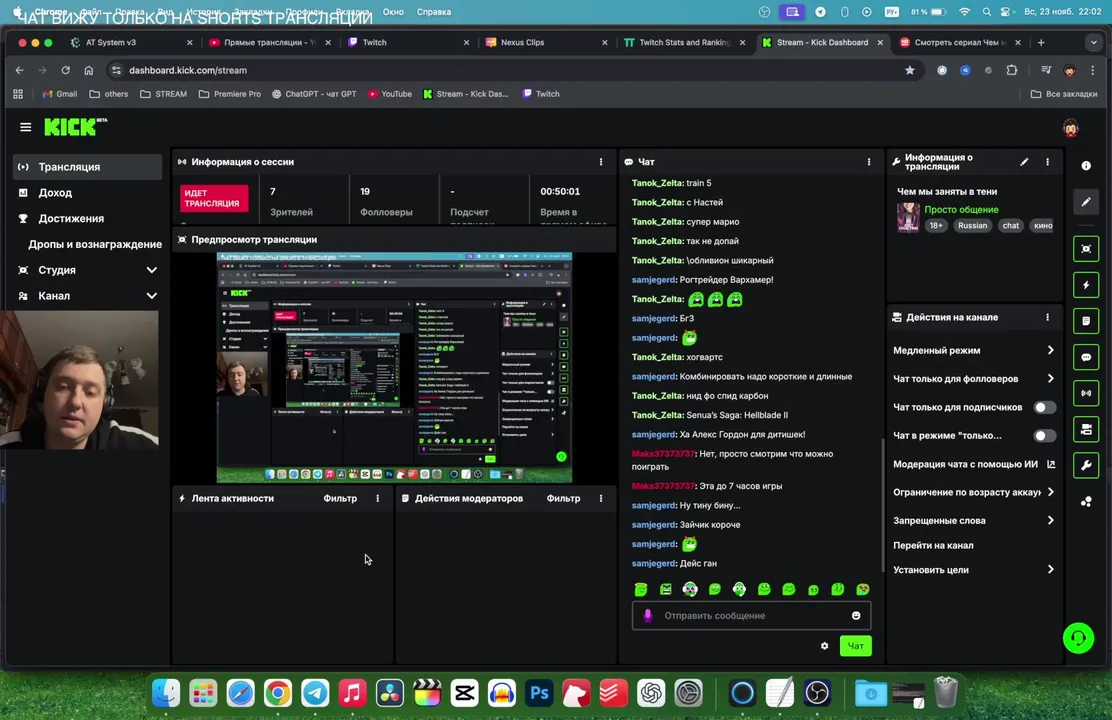Open Чат только для фолловеров chevron
The width and height of the screenshot is (1112, 720).
tap(1050, 379)
